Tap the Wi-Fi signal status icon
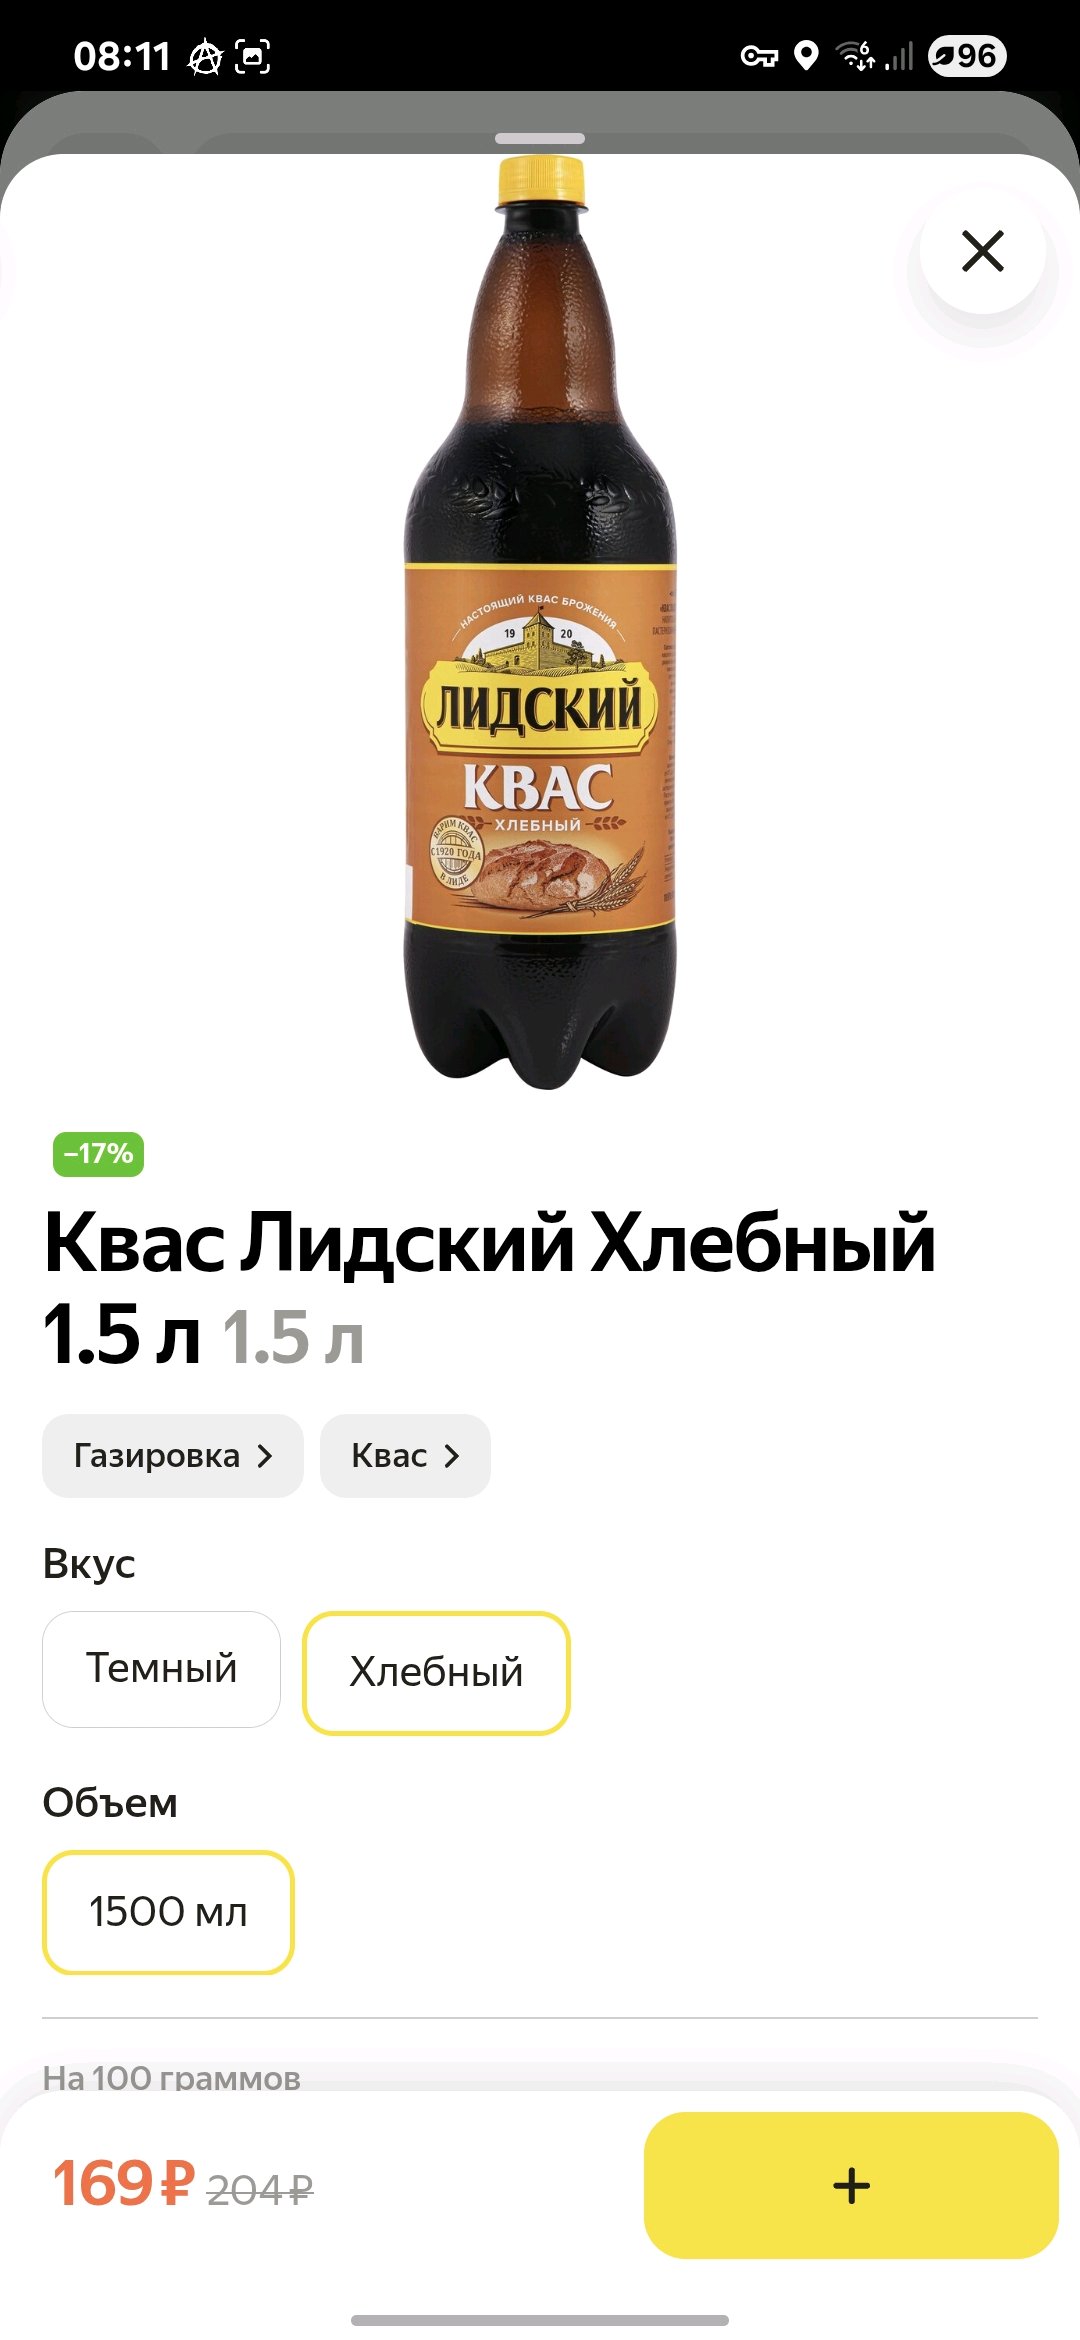 click(856, 56)
